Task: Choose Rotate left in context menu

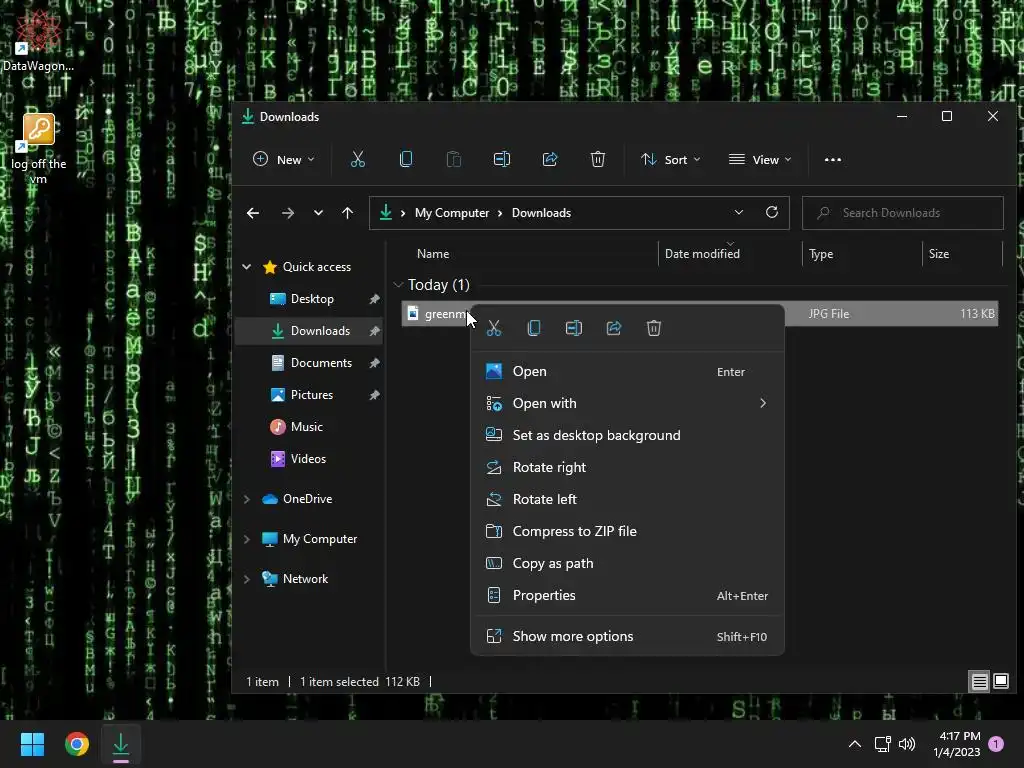Action: (x=627, y=500)
